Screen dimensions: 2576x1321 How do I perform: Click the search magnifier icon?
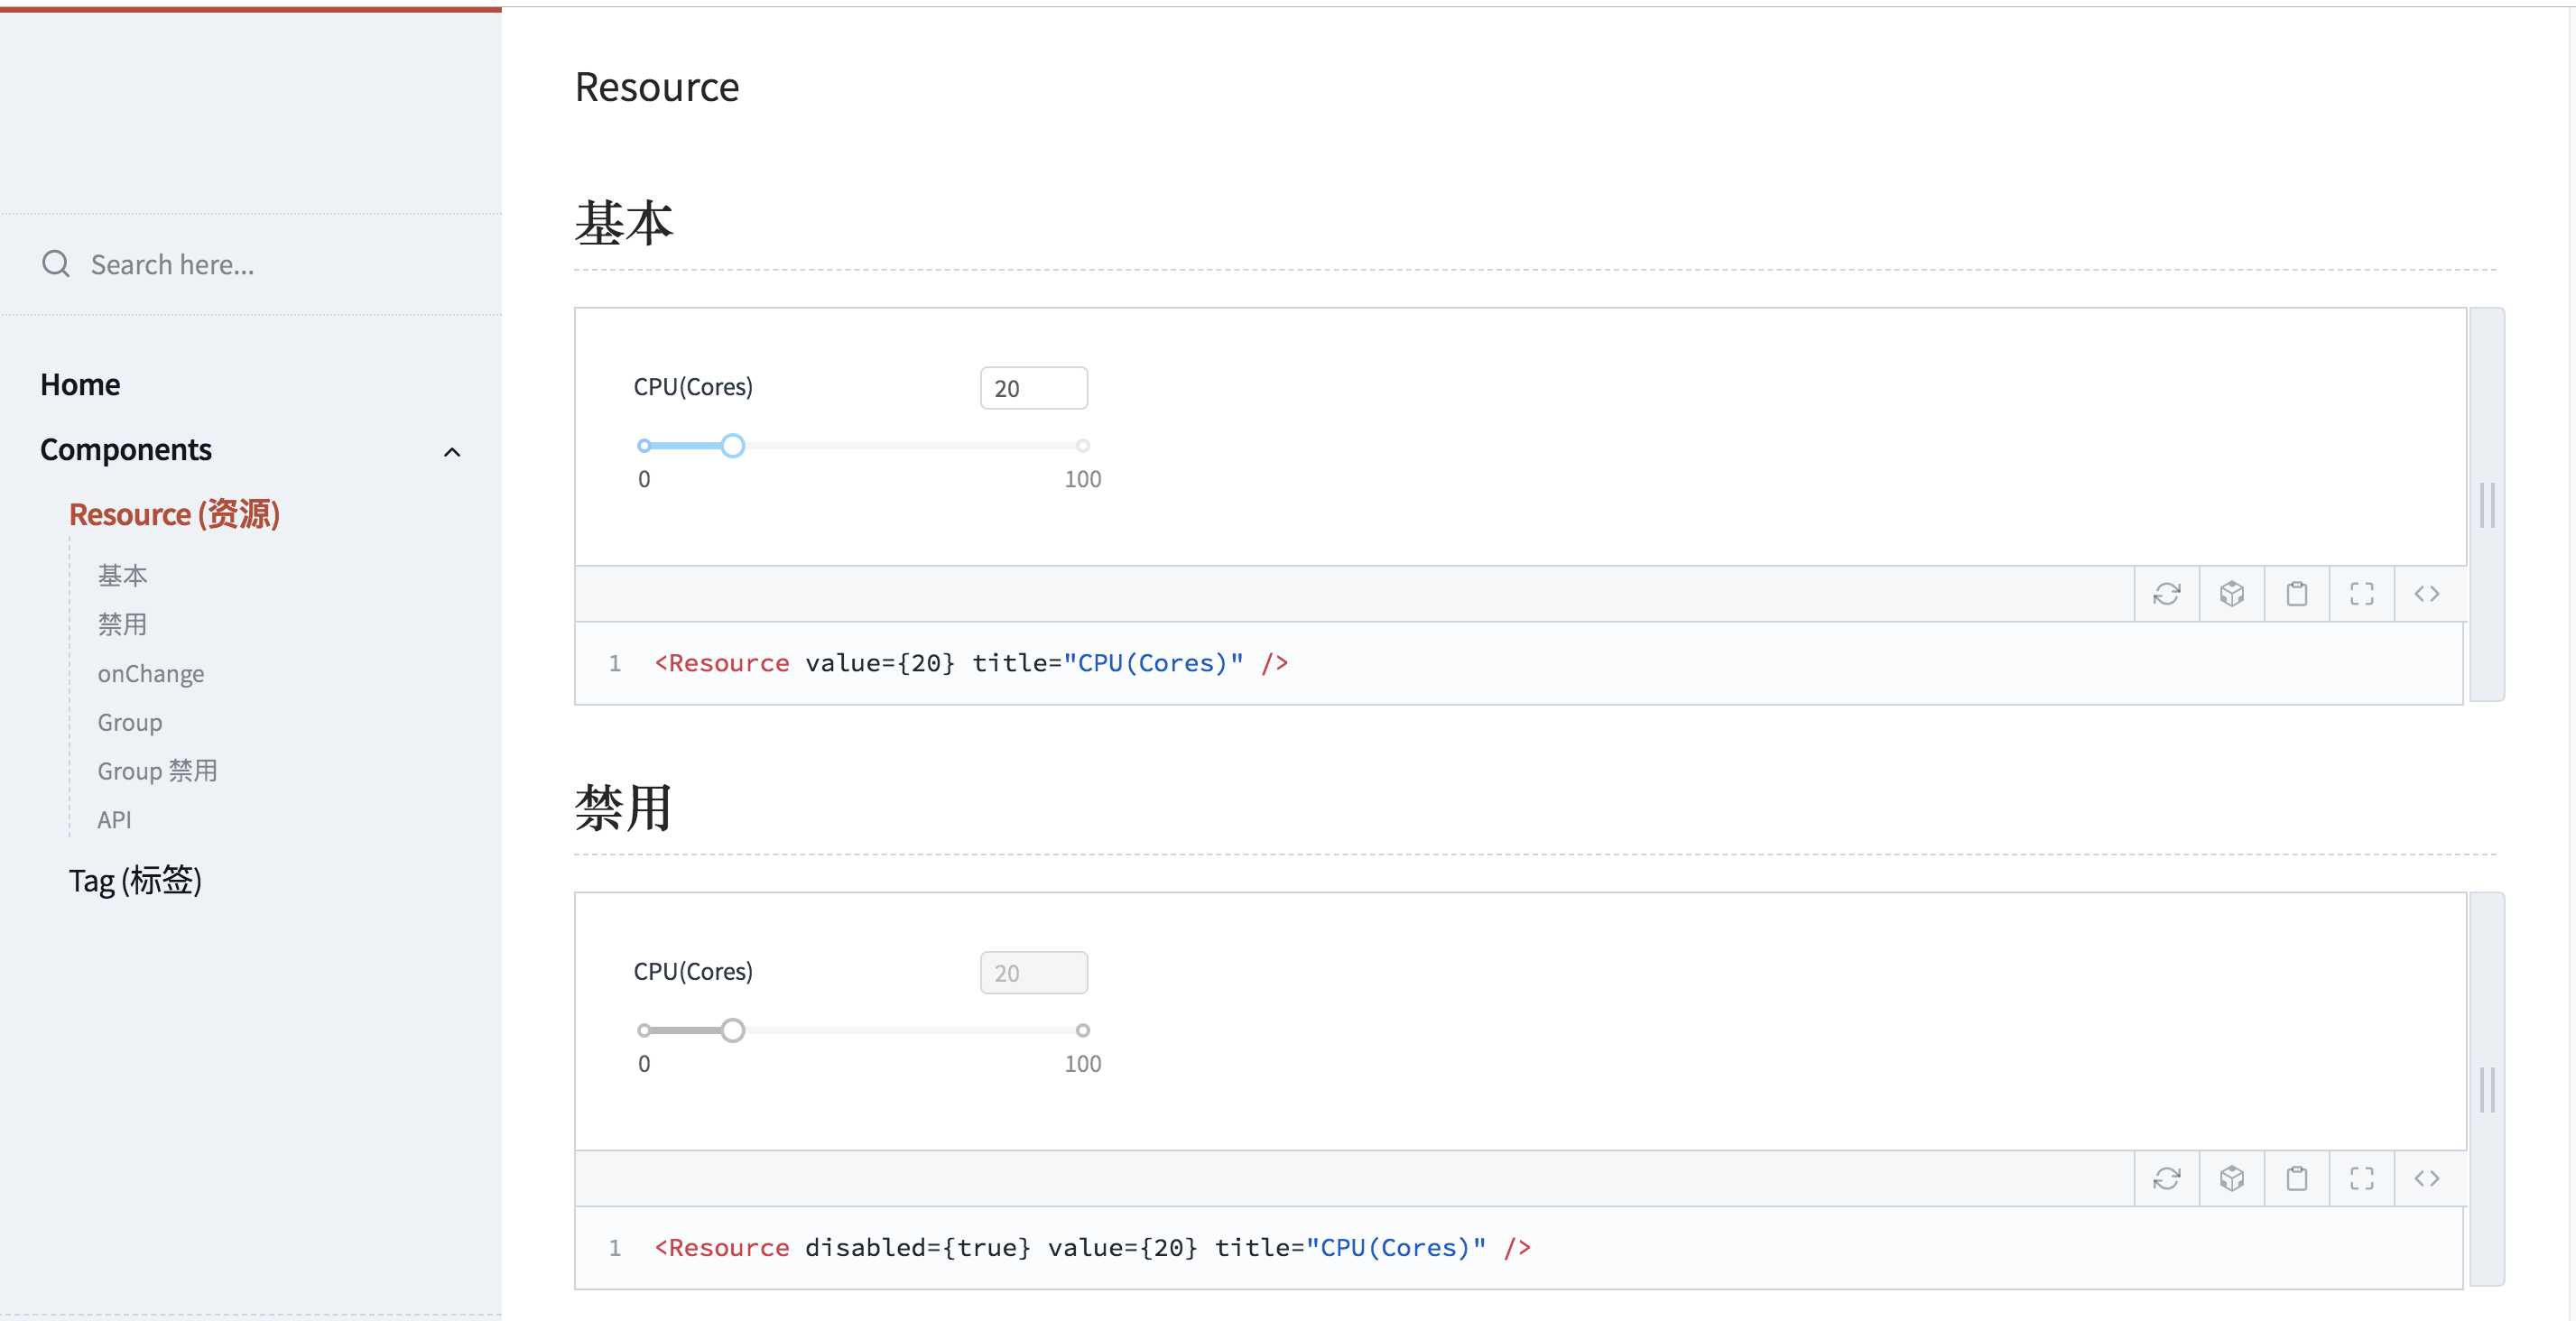point(56,264)
